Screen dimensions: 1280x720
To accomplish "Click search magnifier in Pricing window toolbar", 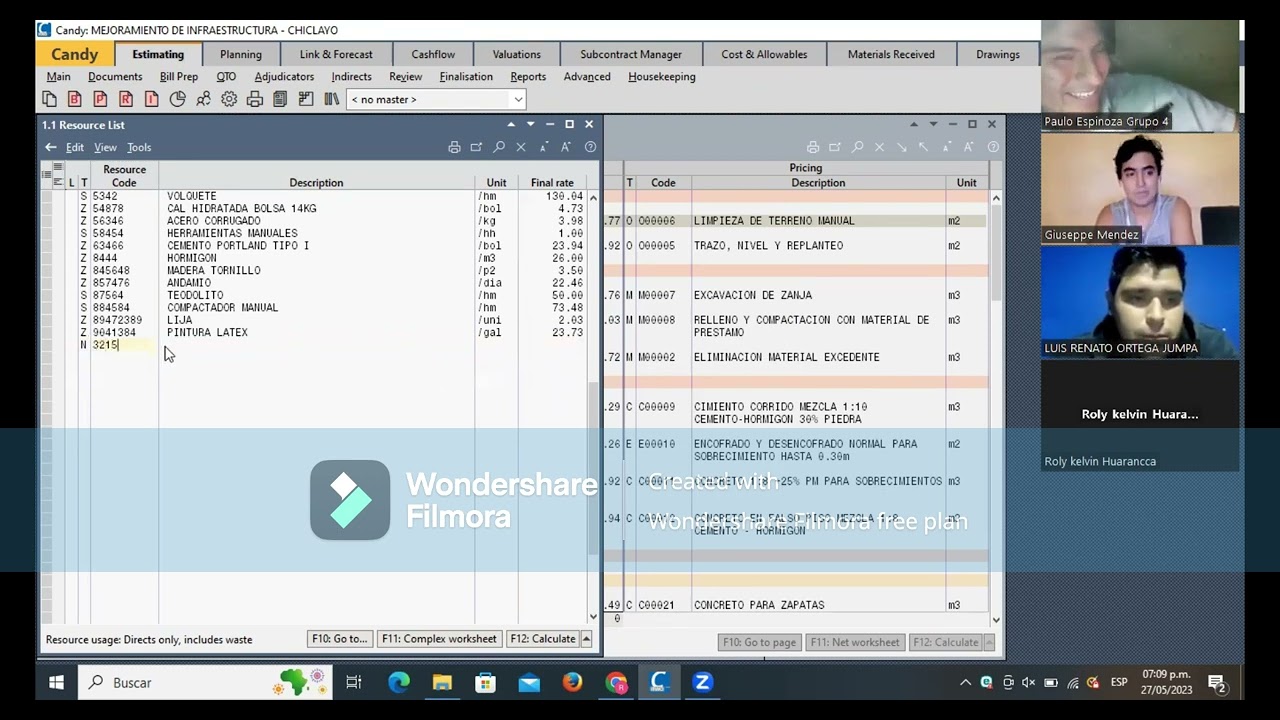I will 858,147.
